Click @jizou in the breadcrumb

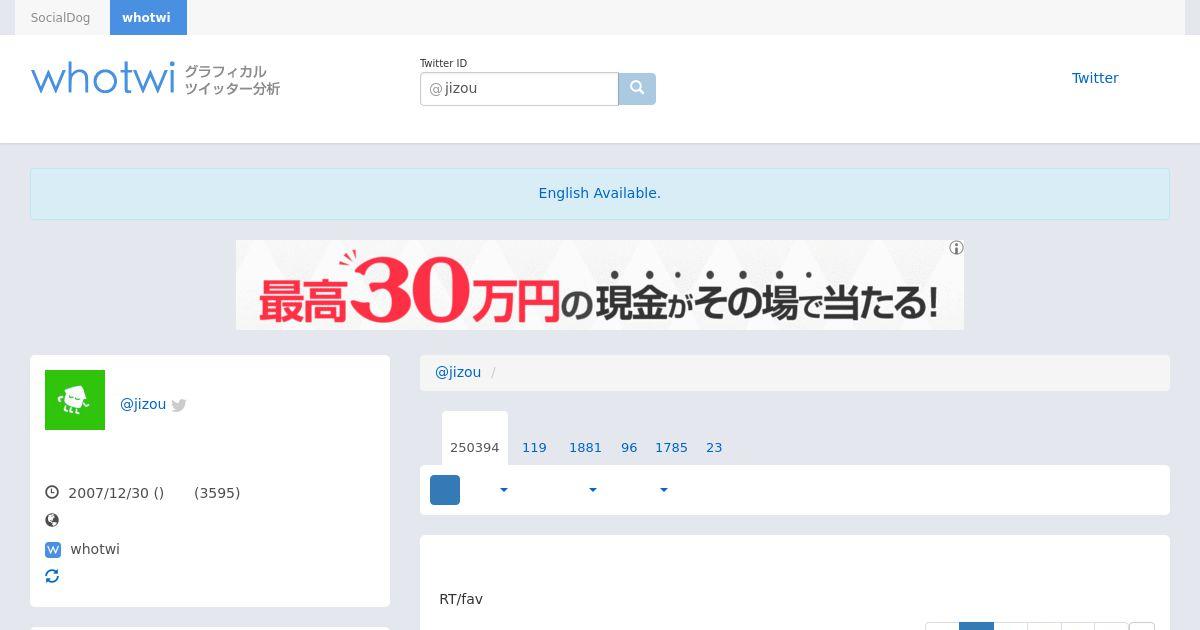click(x=458, y=372)
